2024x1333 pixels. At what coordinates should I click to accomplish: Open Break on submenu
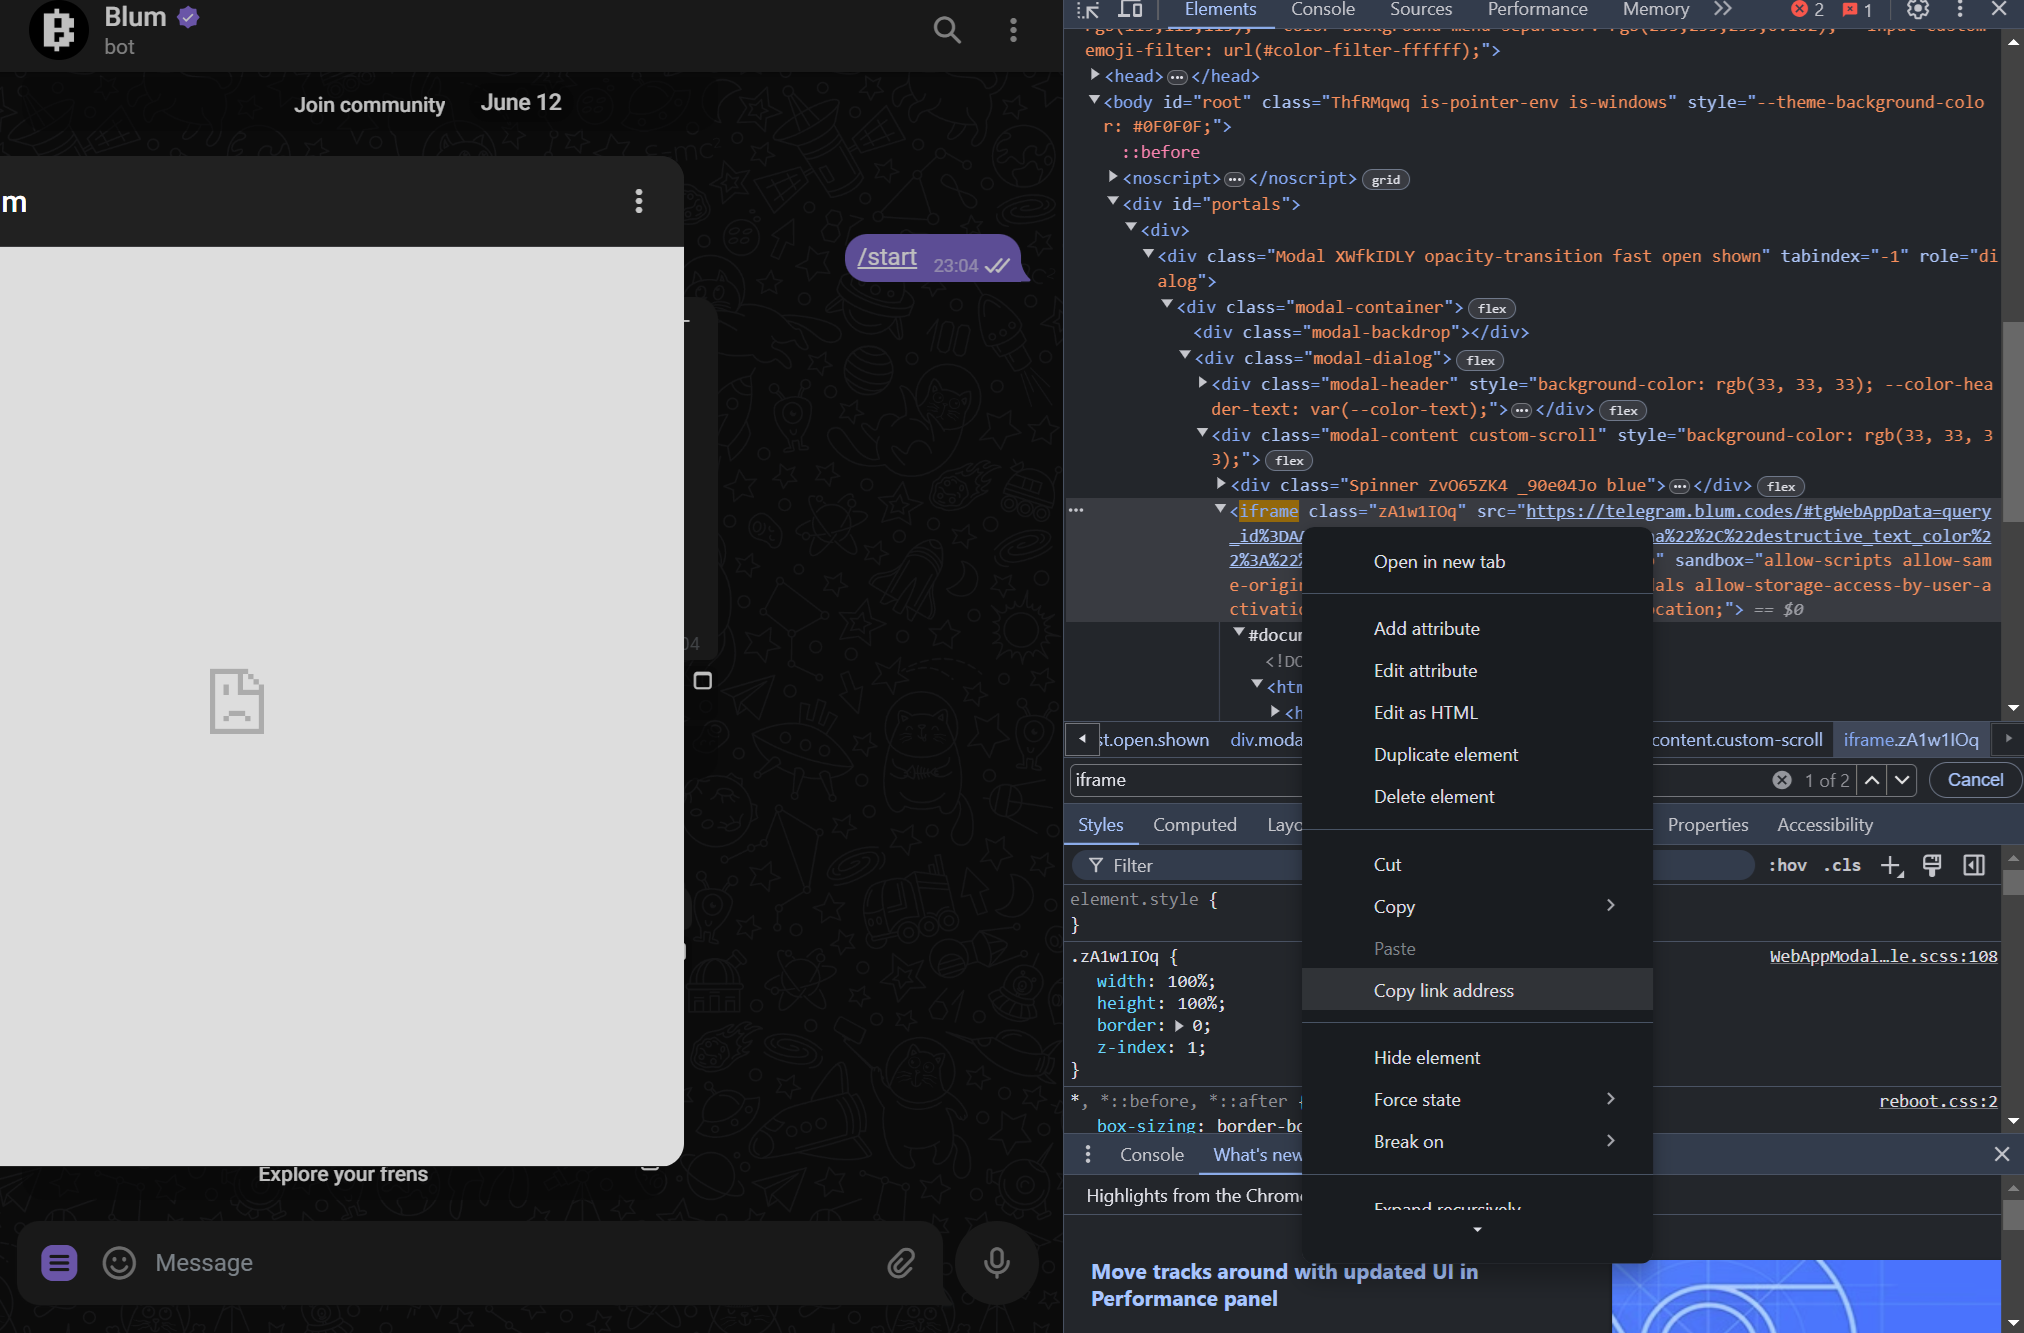[1477, 1141]
